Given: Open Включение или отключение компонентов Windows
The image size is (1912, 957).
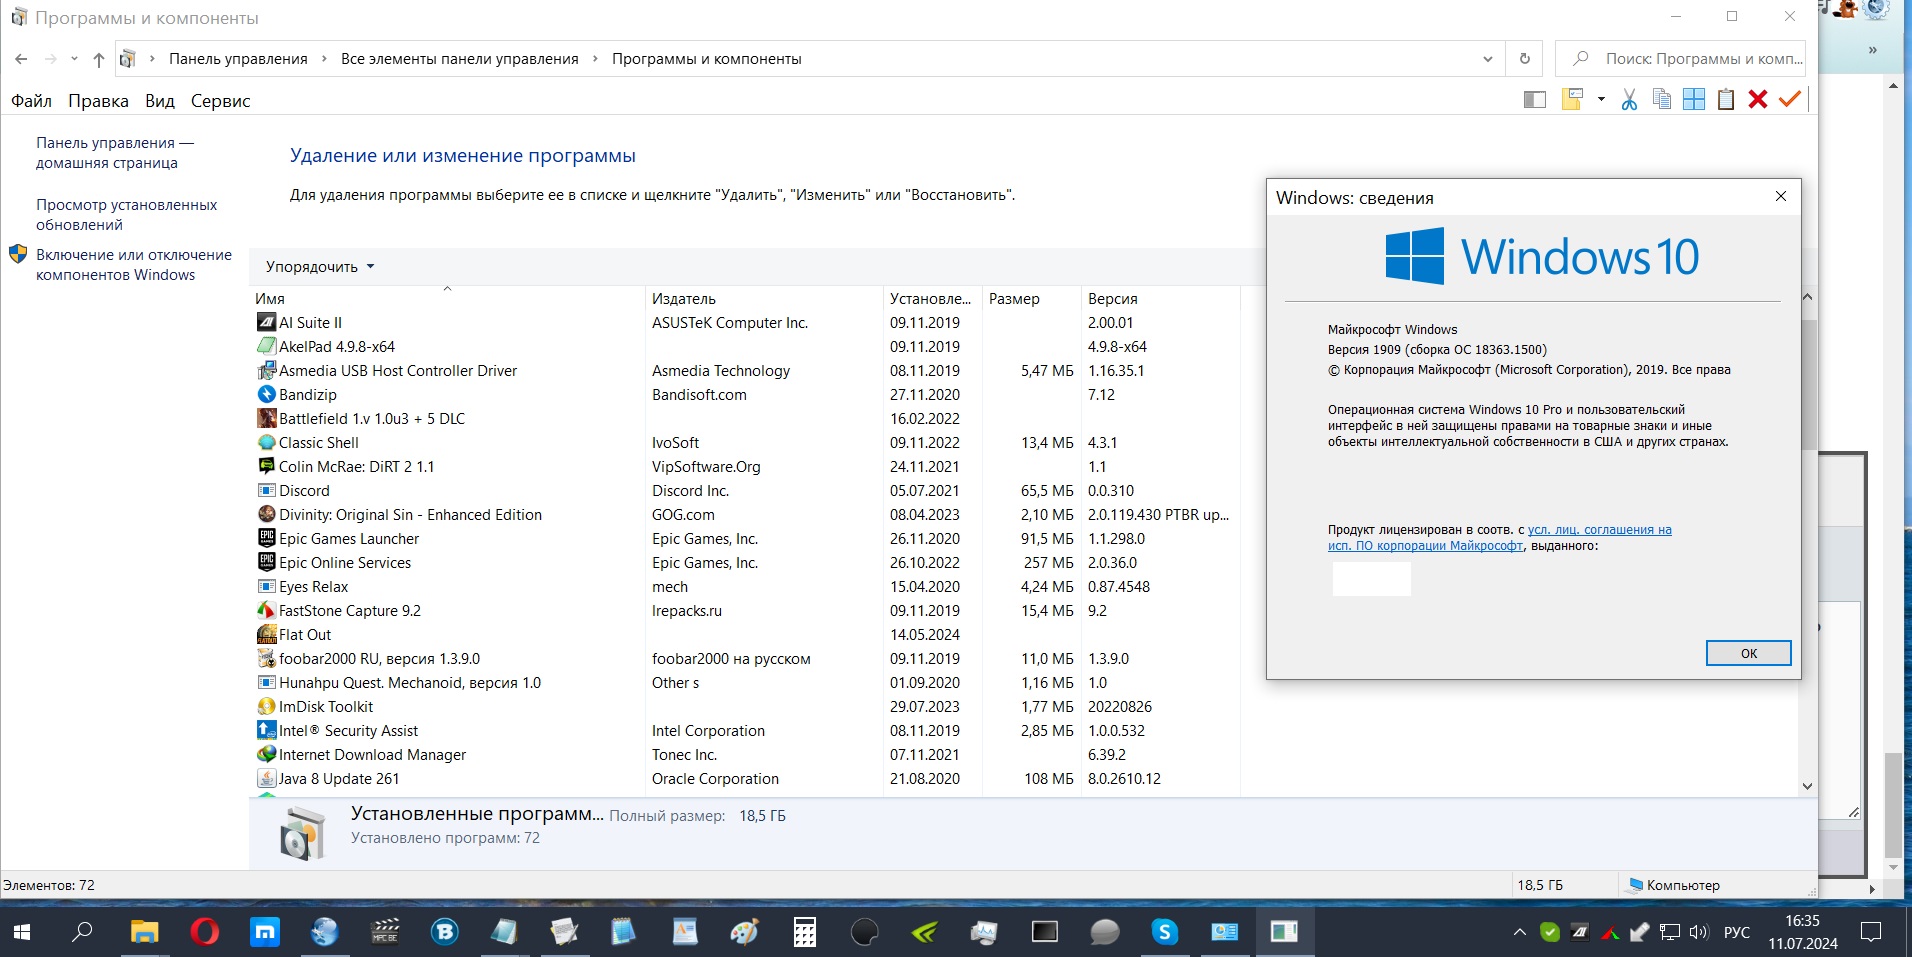Looking at the screenshot, I should 134,265.
